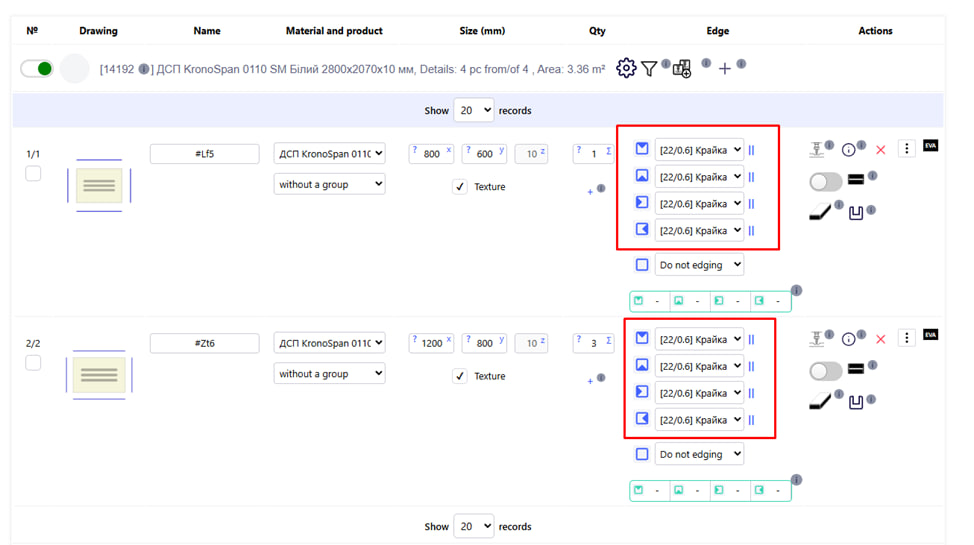
Task: Open material dropdown ДСП KronoSpan for #Zt6
Action: (329, 343)
